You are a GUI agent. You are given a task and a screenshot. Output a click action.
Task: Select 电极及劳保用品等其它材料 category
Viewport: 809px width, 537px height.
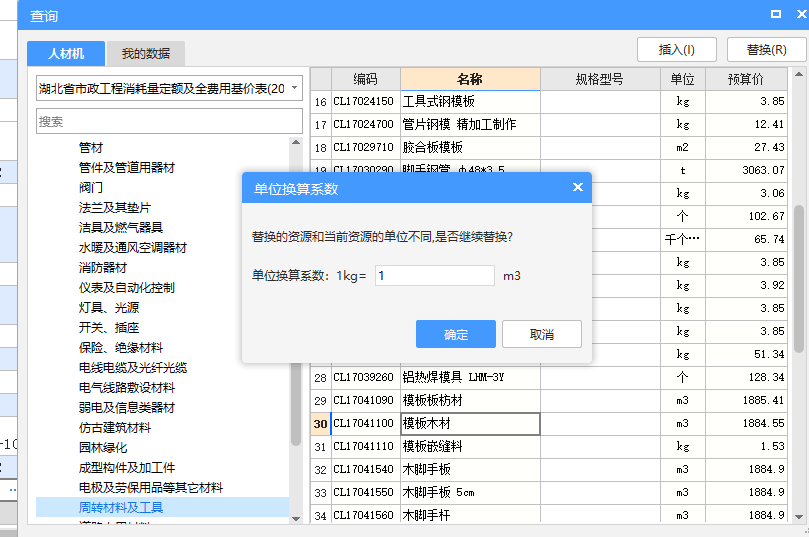tap(151, 488)
